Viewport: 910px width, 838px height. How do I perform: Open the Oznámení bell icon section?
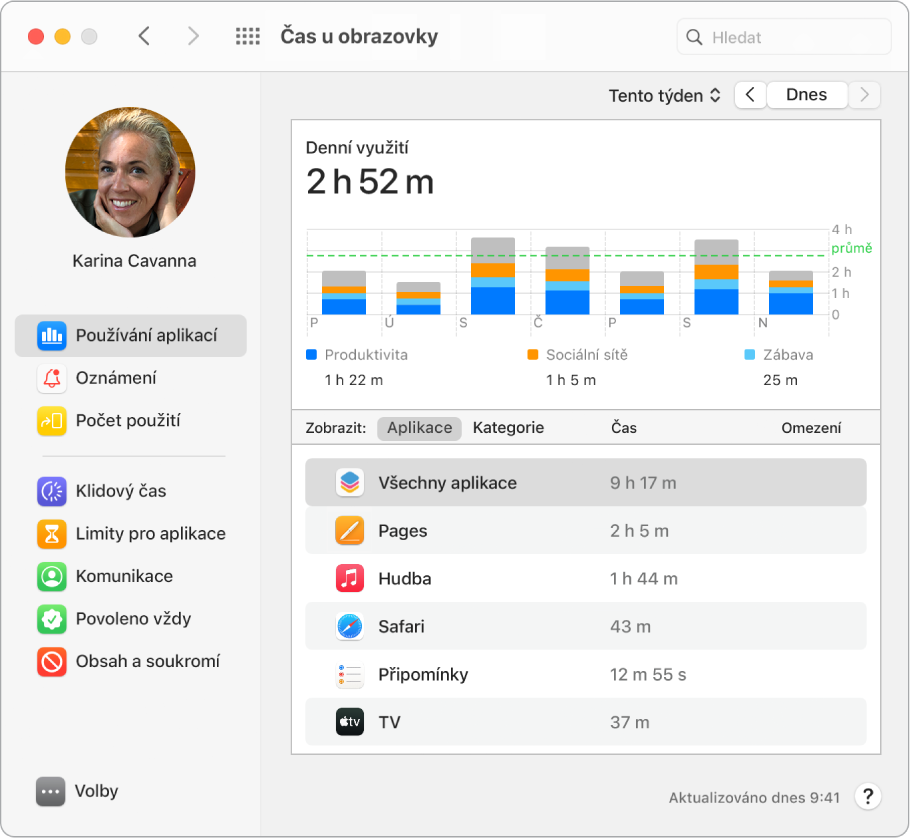tap(115, 378)
